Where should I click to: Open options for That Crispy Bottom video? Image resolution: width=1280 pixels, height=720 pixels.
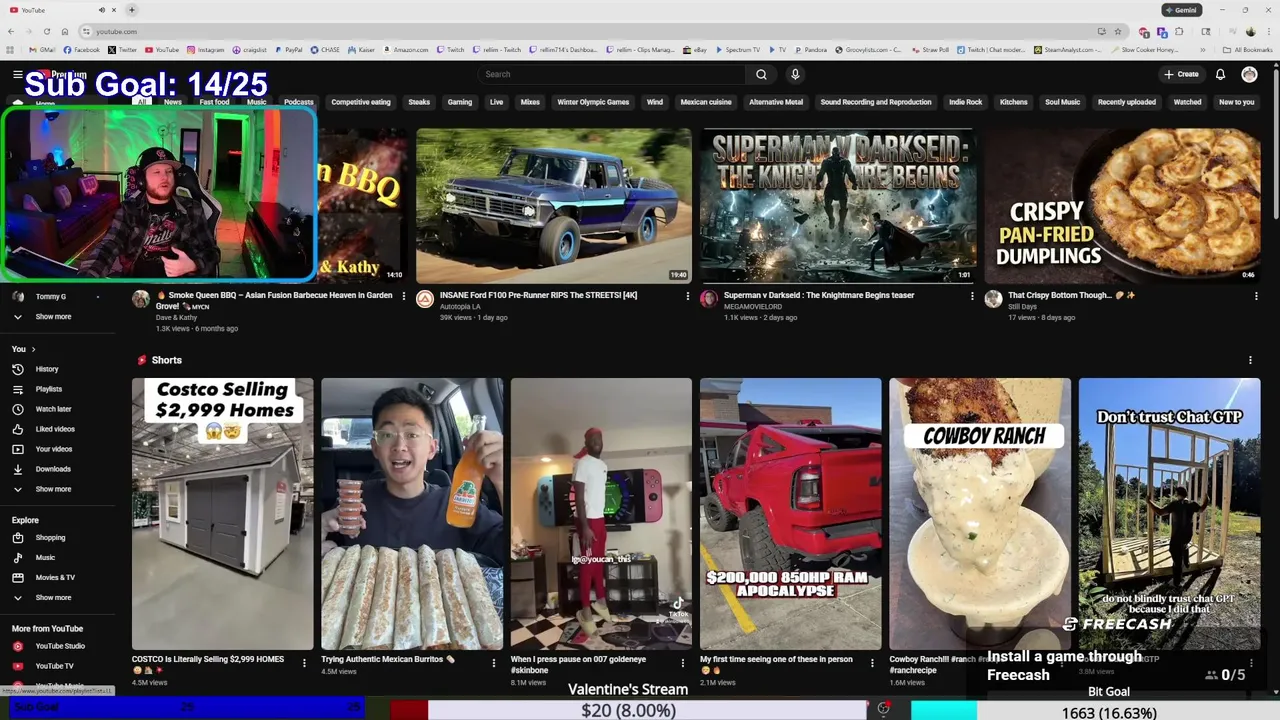coord(1256,296)
